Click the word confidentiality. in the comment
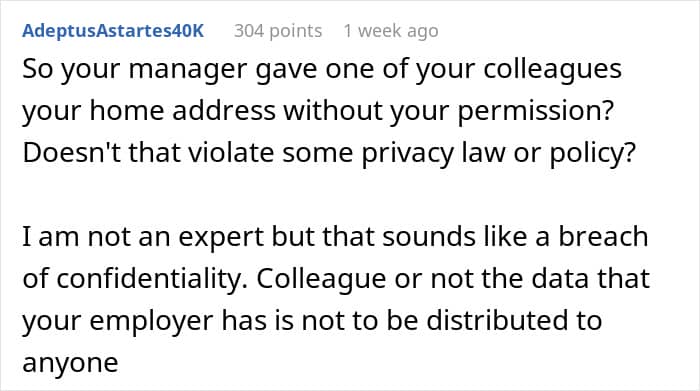700x391 pixels. point(153,278)
